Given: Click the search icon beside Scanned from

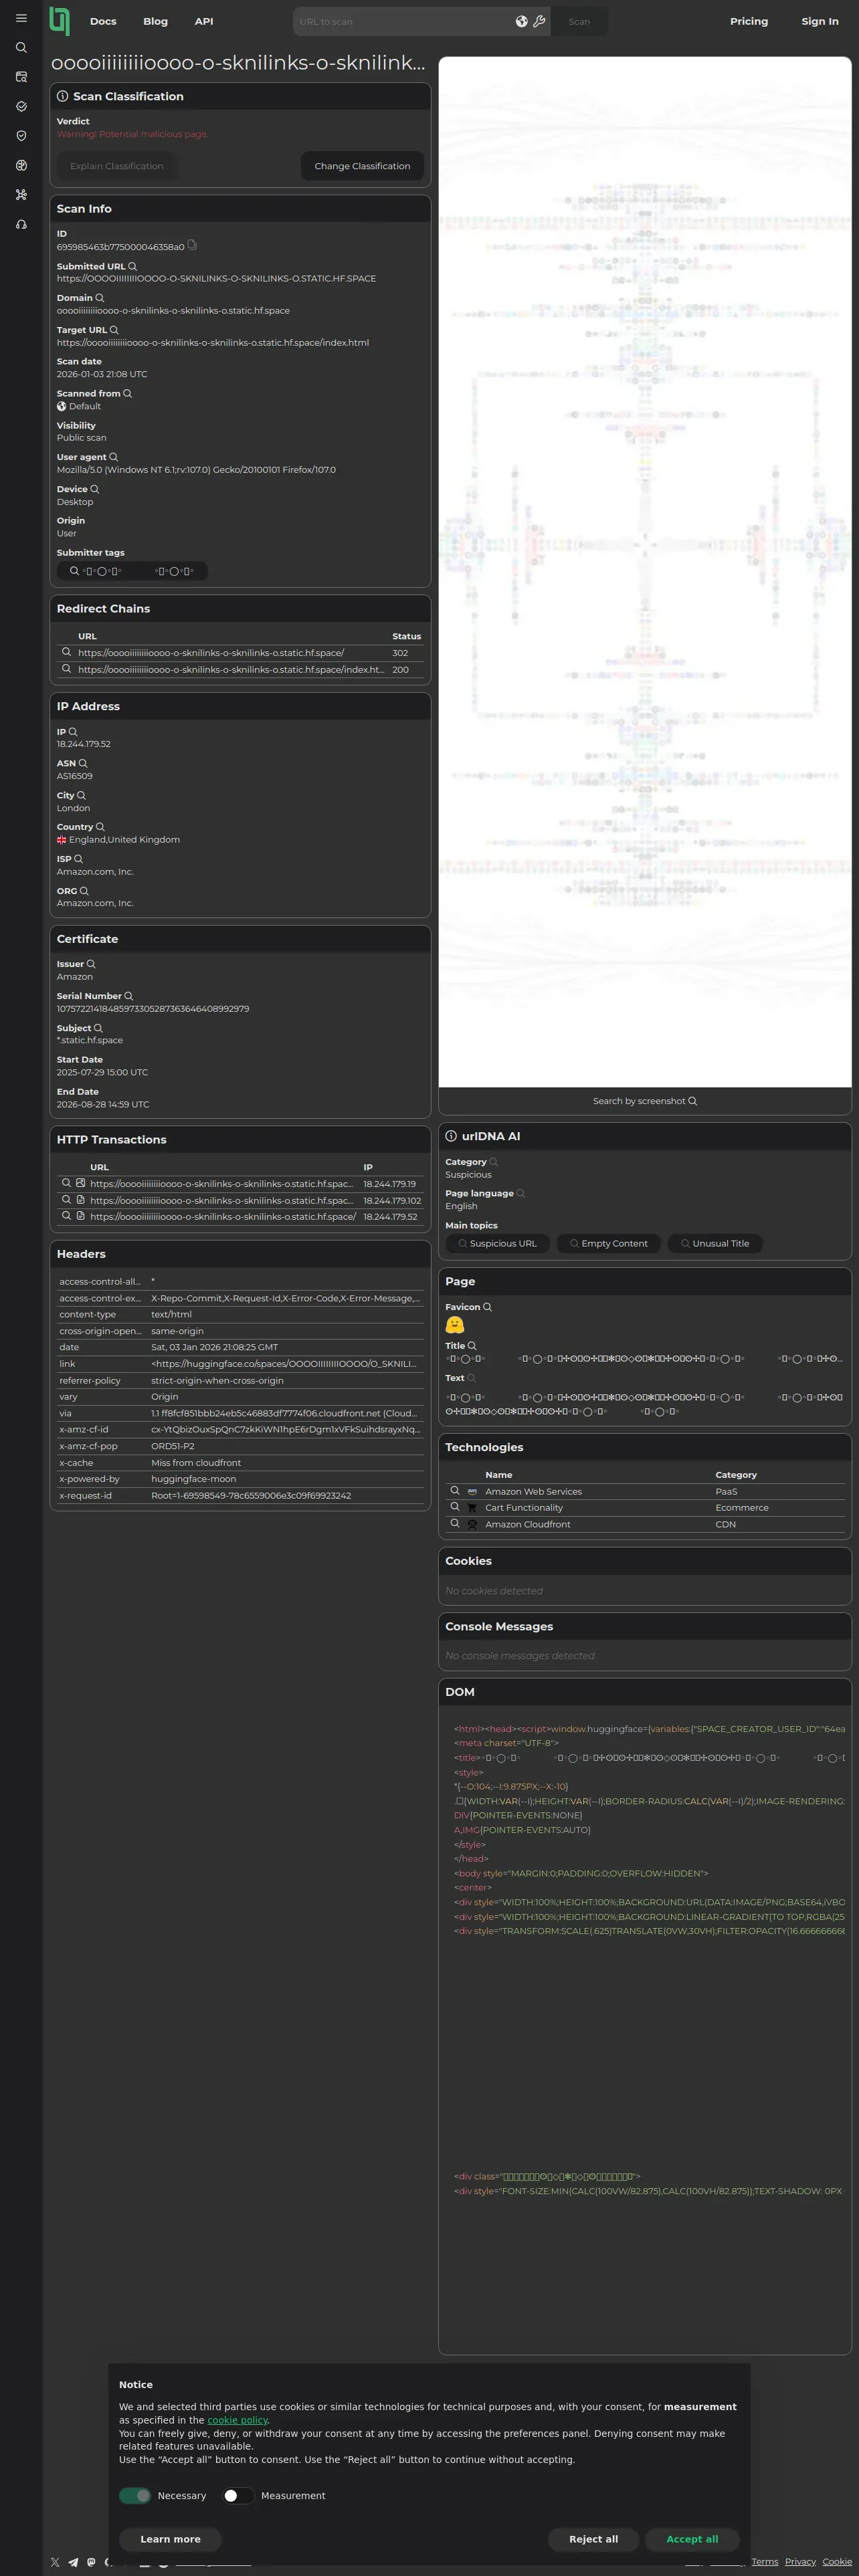Looking at the screenshot, I should [x=127, y=393].
